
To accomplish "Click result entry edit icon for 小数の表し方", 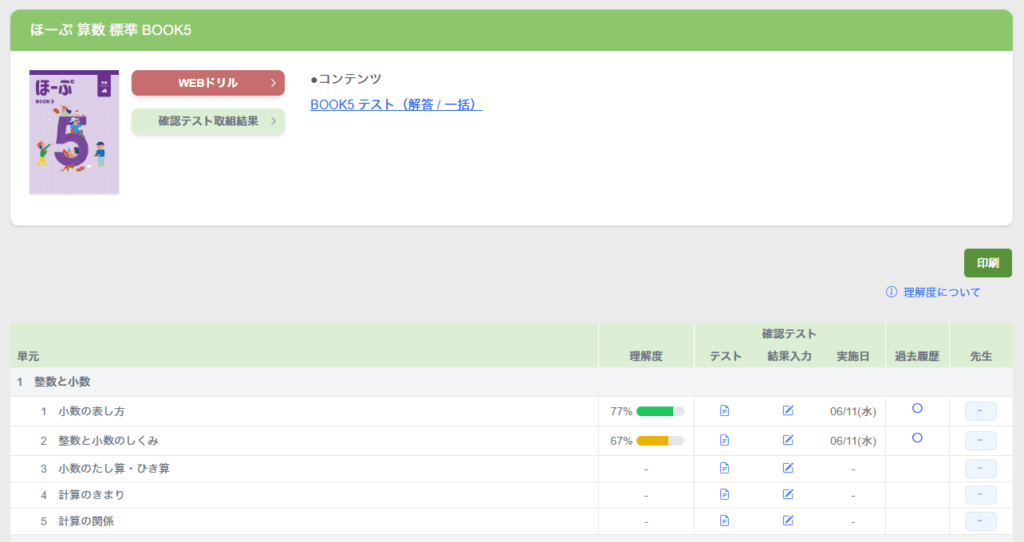I will point(788,411).
